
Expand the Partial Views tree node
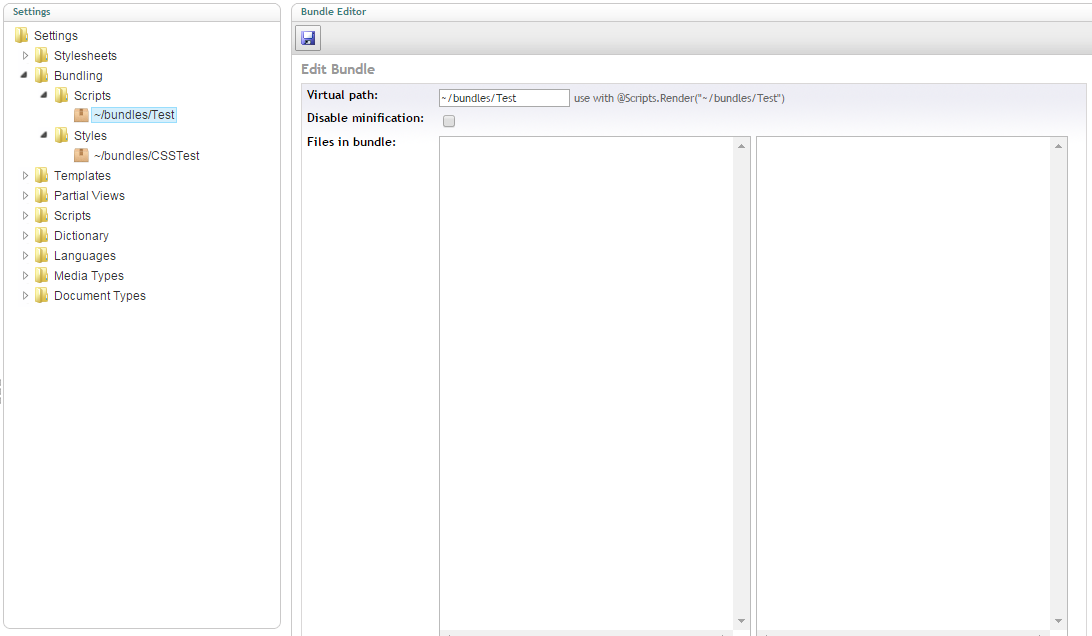26,195
